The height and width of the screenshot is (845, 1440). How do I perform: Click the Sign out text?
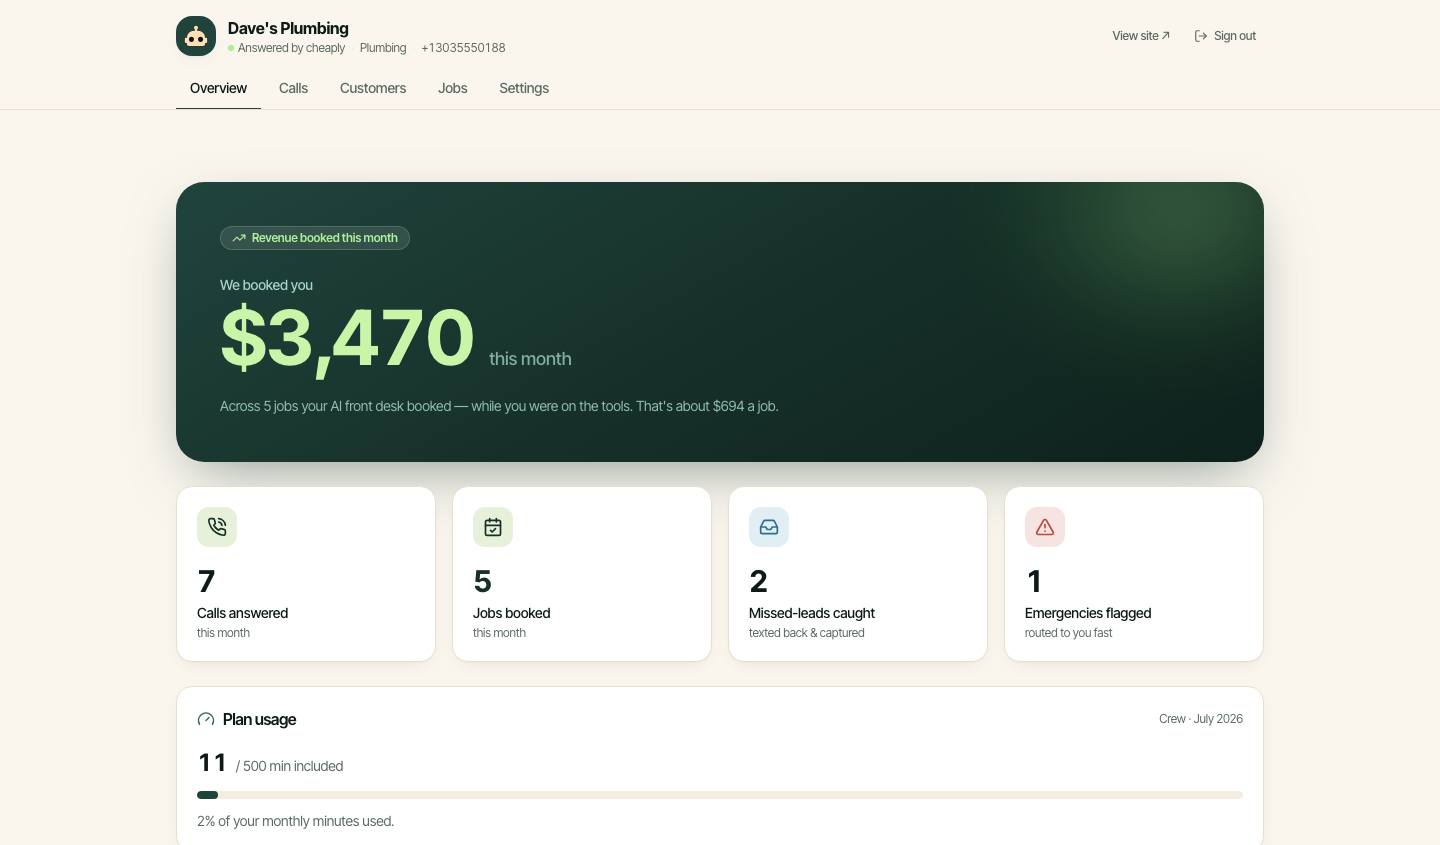point(1235,36)
